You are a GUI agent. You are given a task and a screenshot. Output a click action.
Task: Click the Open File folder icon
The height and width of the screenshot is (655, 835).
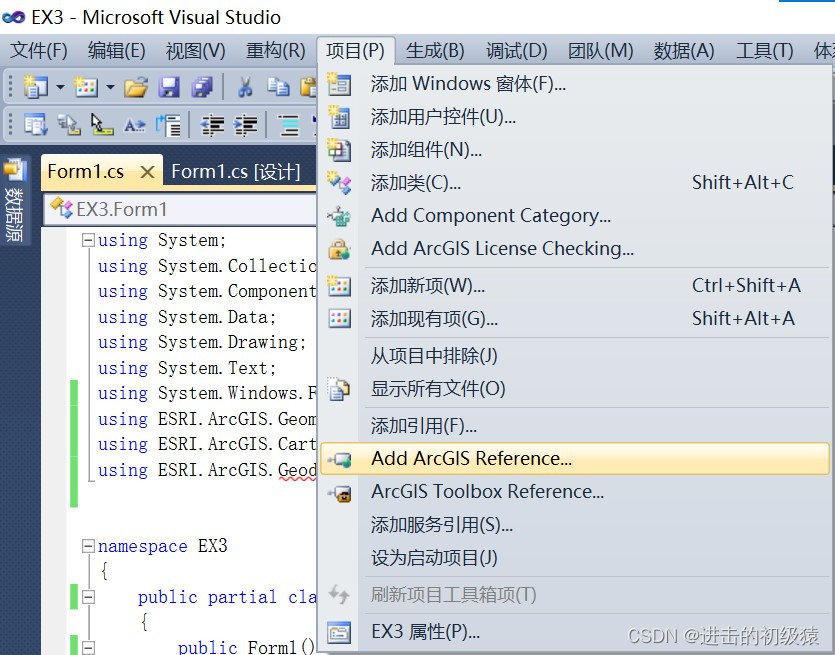coord(136,88)
